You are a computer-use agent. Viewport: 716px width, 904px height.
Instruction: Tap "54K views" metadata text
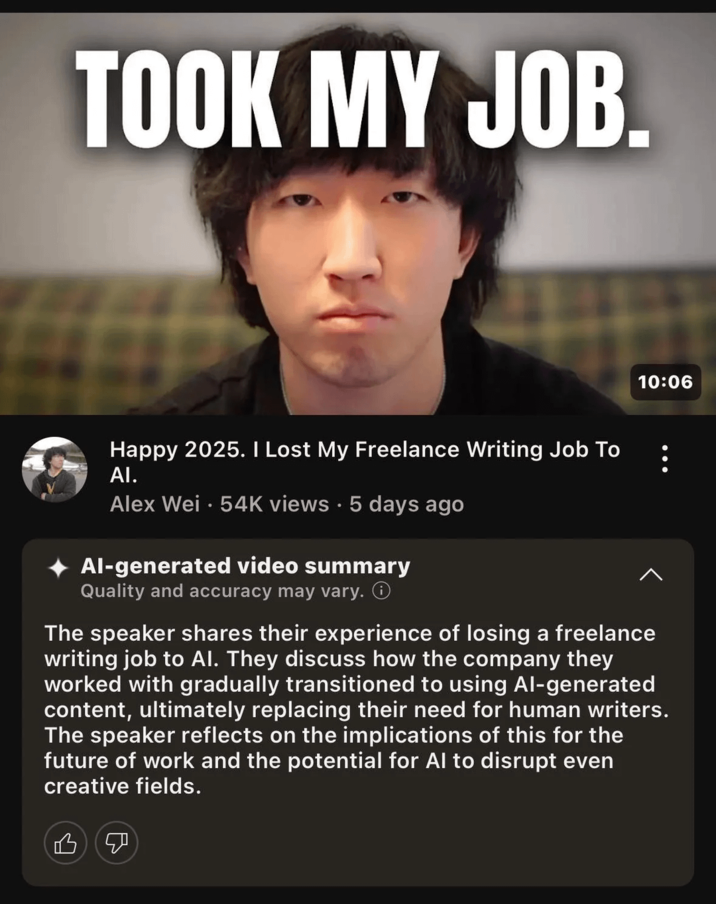(274, 504)
